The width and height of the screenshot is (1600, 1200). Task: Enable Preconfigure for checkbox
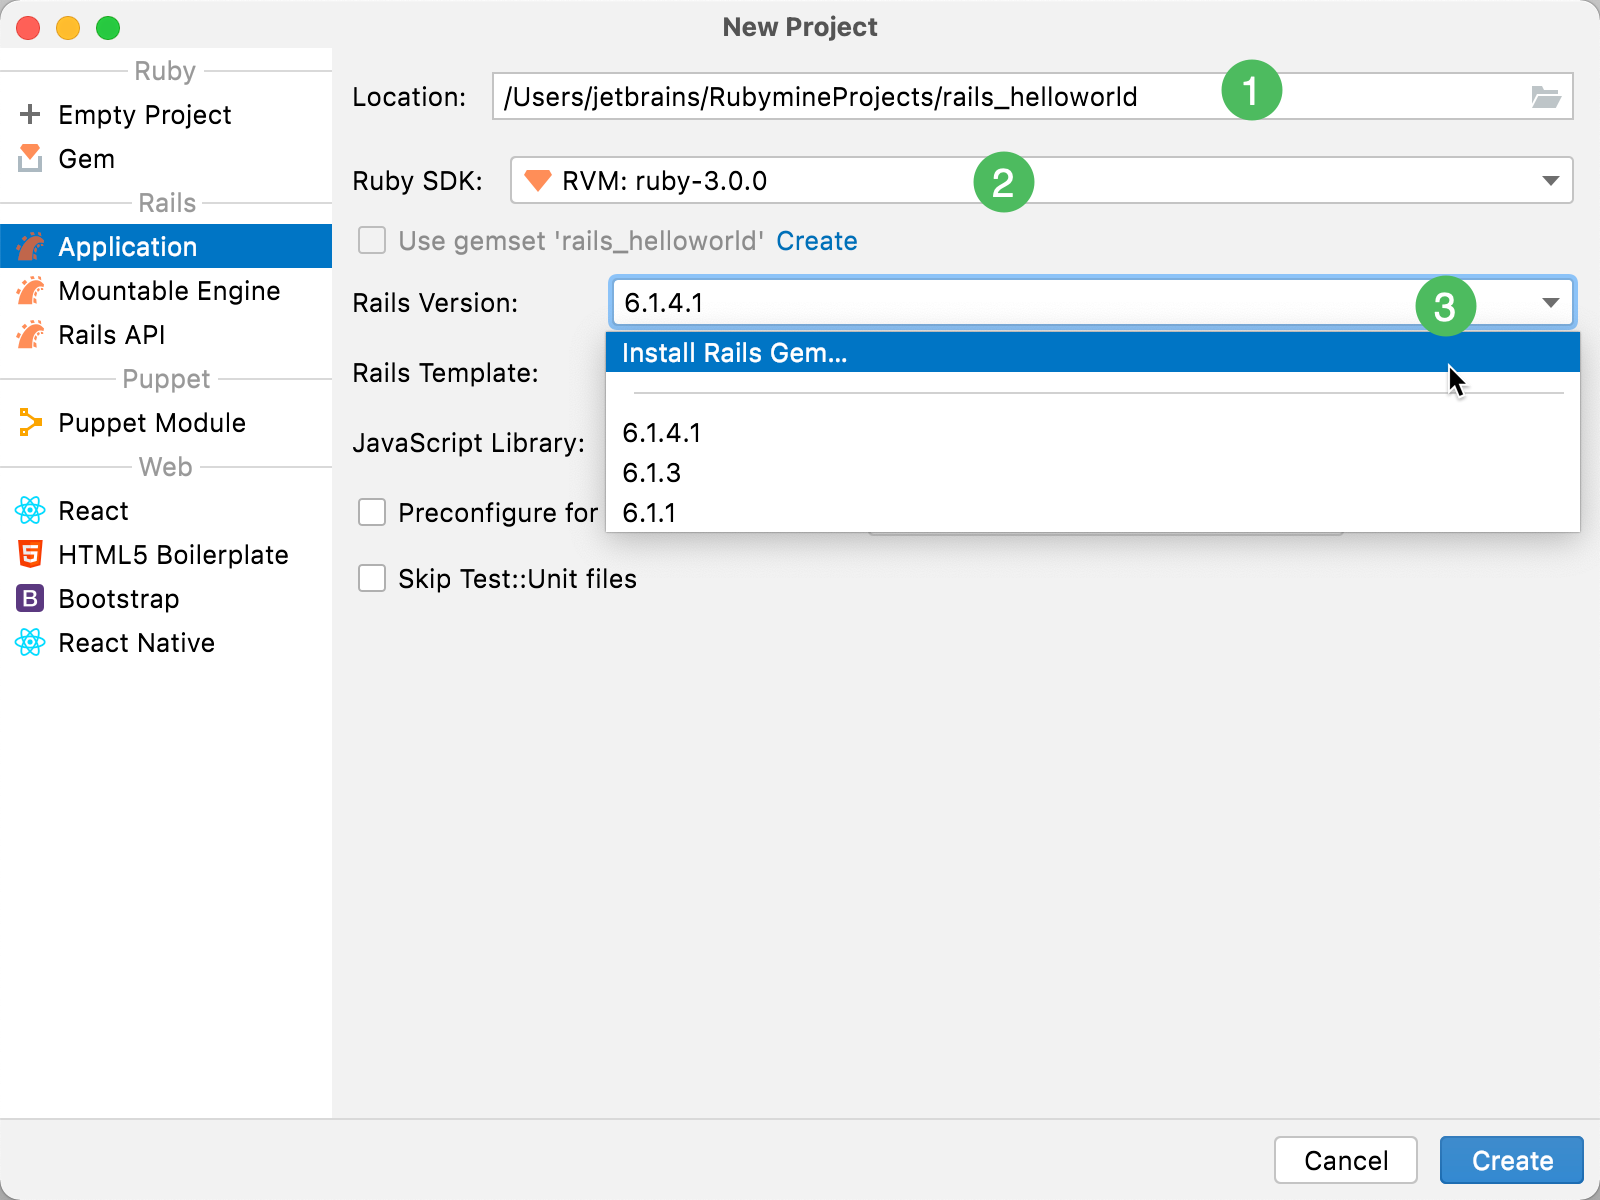[x=372, y=513]
